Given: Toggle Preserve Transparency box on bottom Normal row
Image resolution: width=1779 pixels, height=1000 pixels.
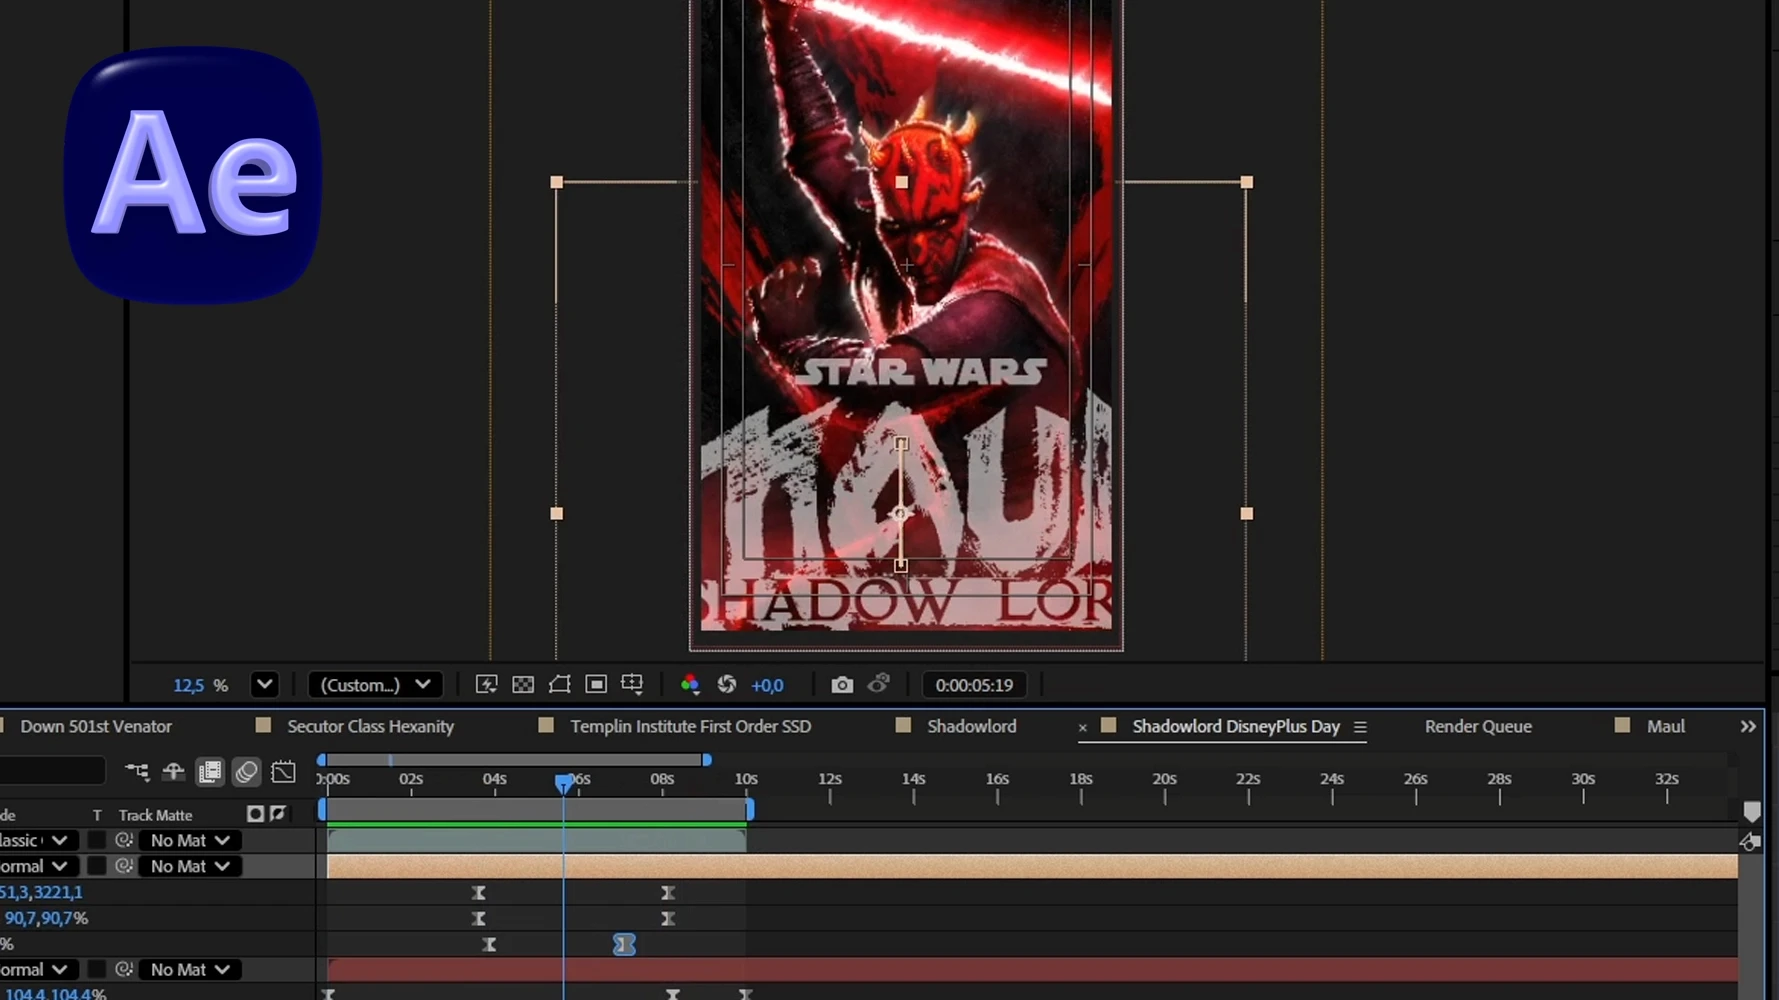Looking at the screenshot, I should tap(96, 969).
